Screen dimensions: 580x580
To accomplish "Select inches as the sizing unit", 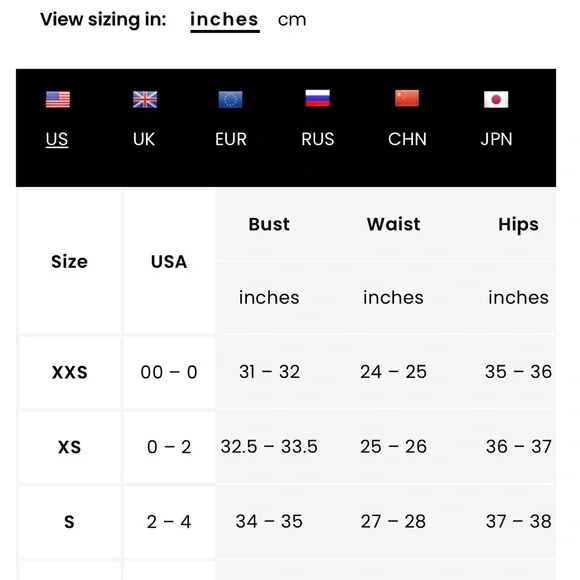I will point(224,20).
